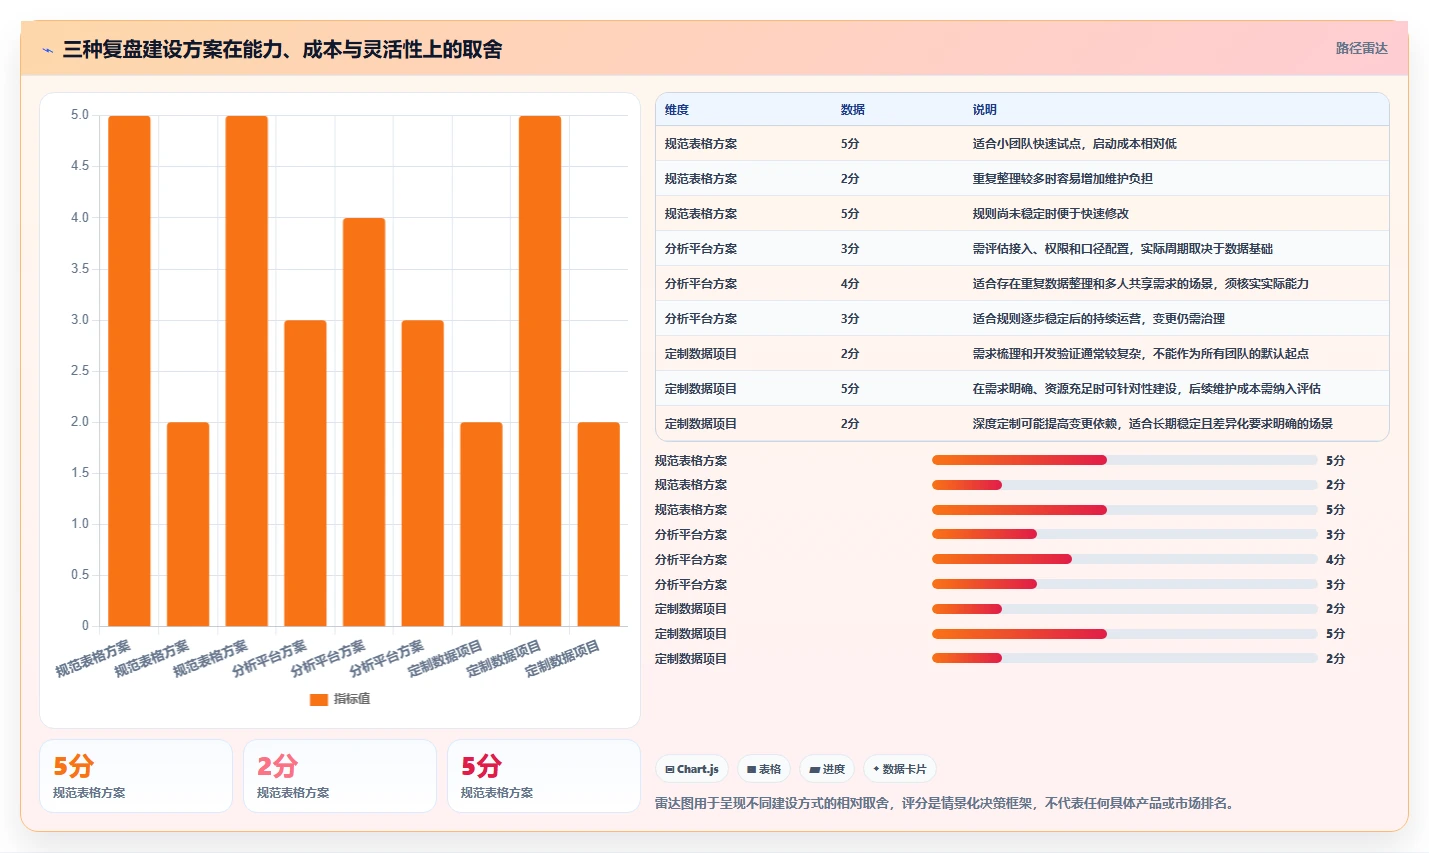Click the 0.5 y-axis tick label
Viewport: 1429px width, 853px height.
point(80,575)
